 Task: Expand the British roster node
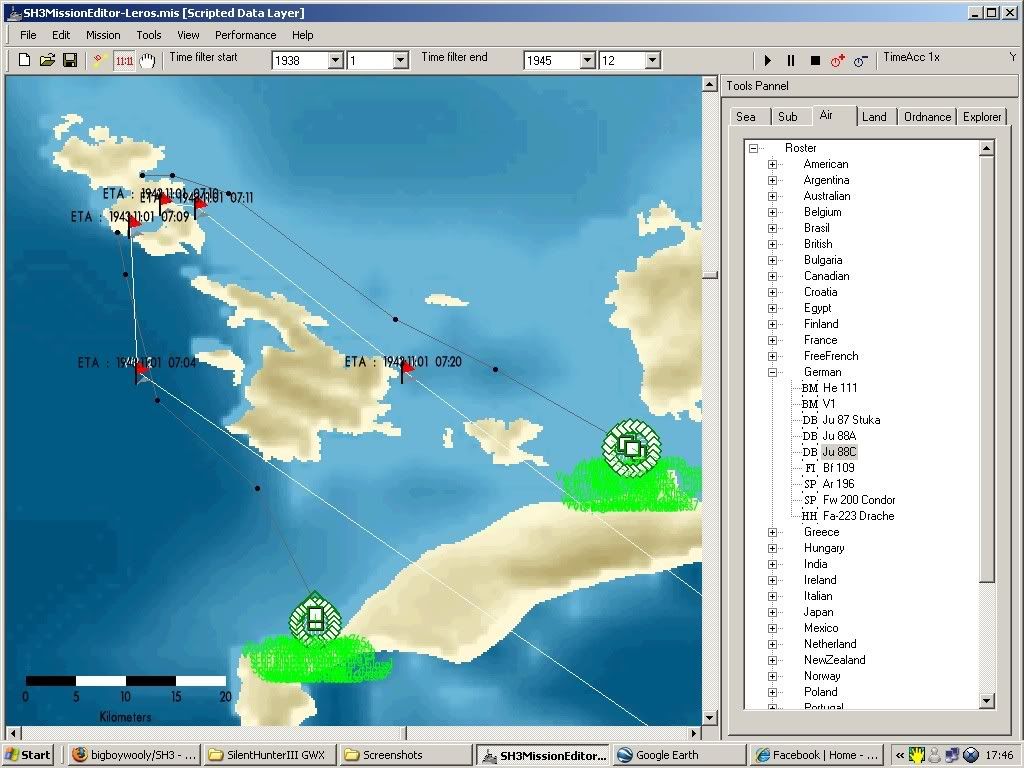pyautogui.click(x=773, y=244)
